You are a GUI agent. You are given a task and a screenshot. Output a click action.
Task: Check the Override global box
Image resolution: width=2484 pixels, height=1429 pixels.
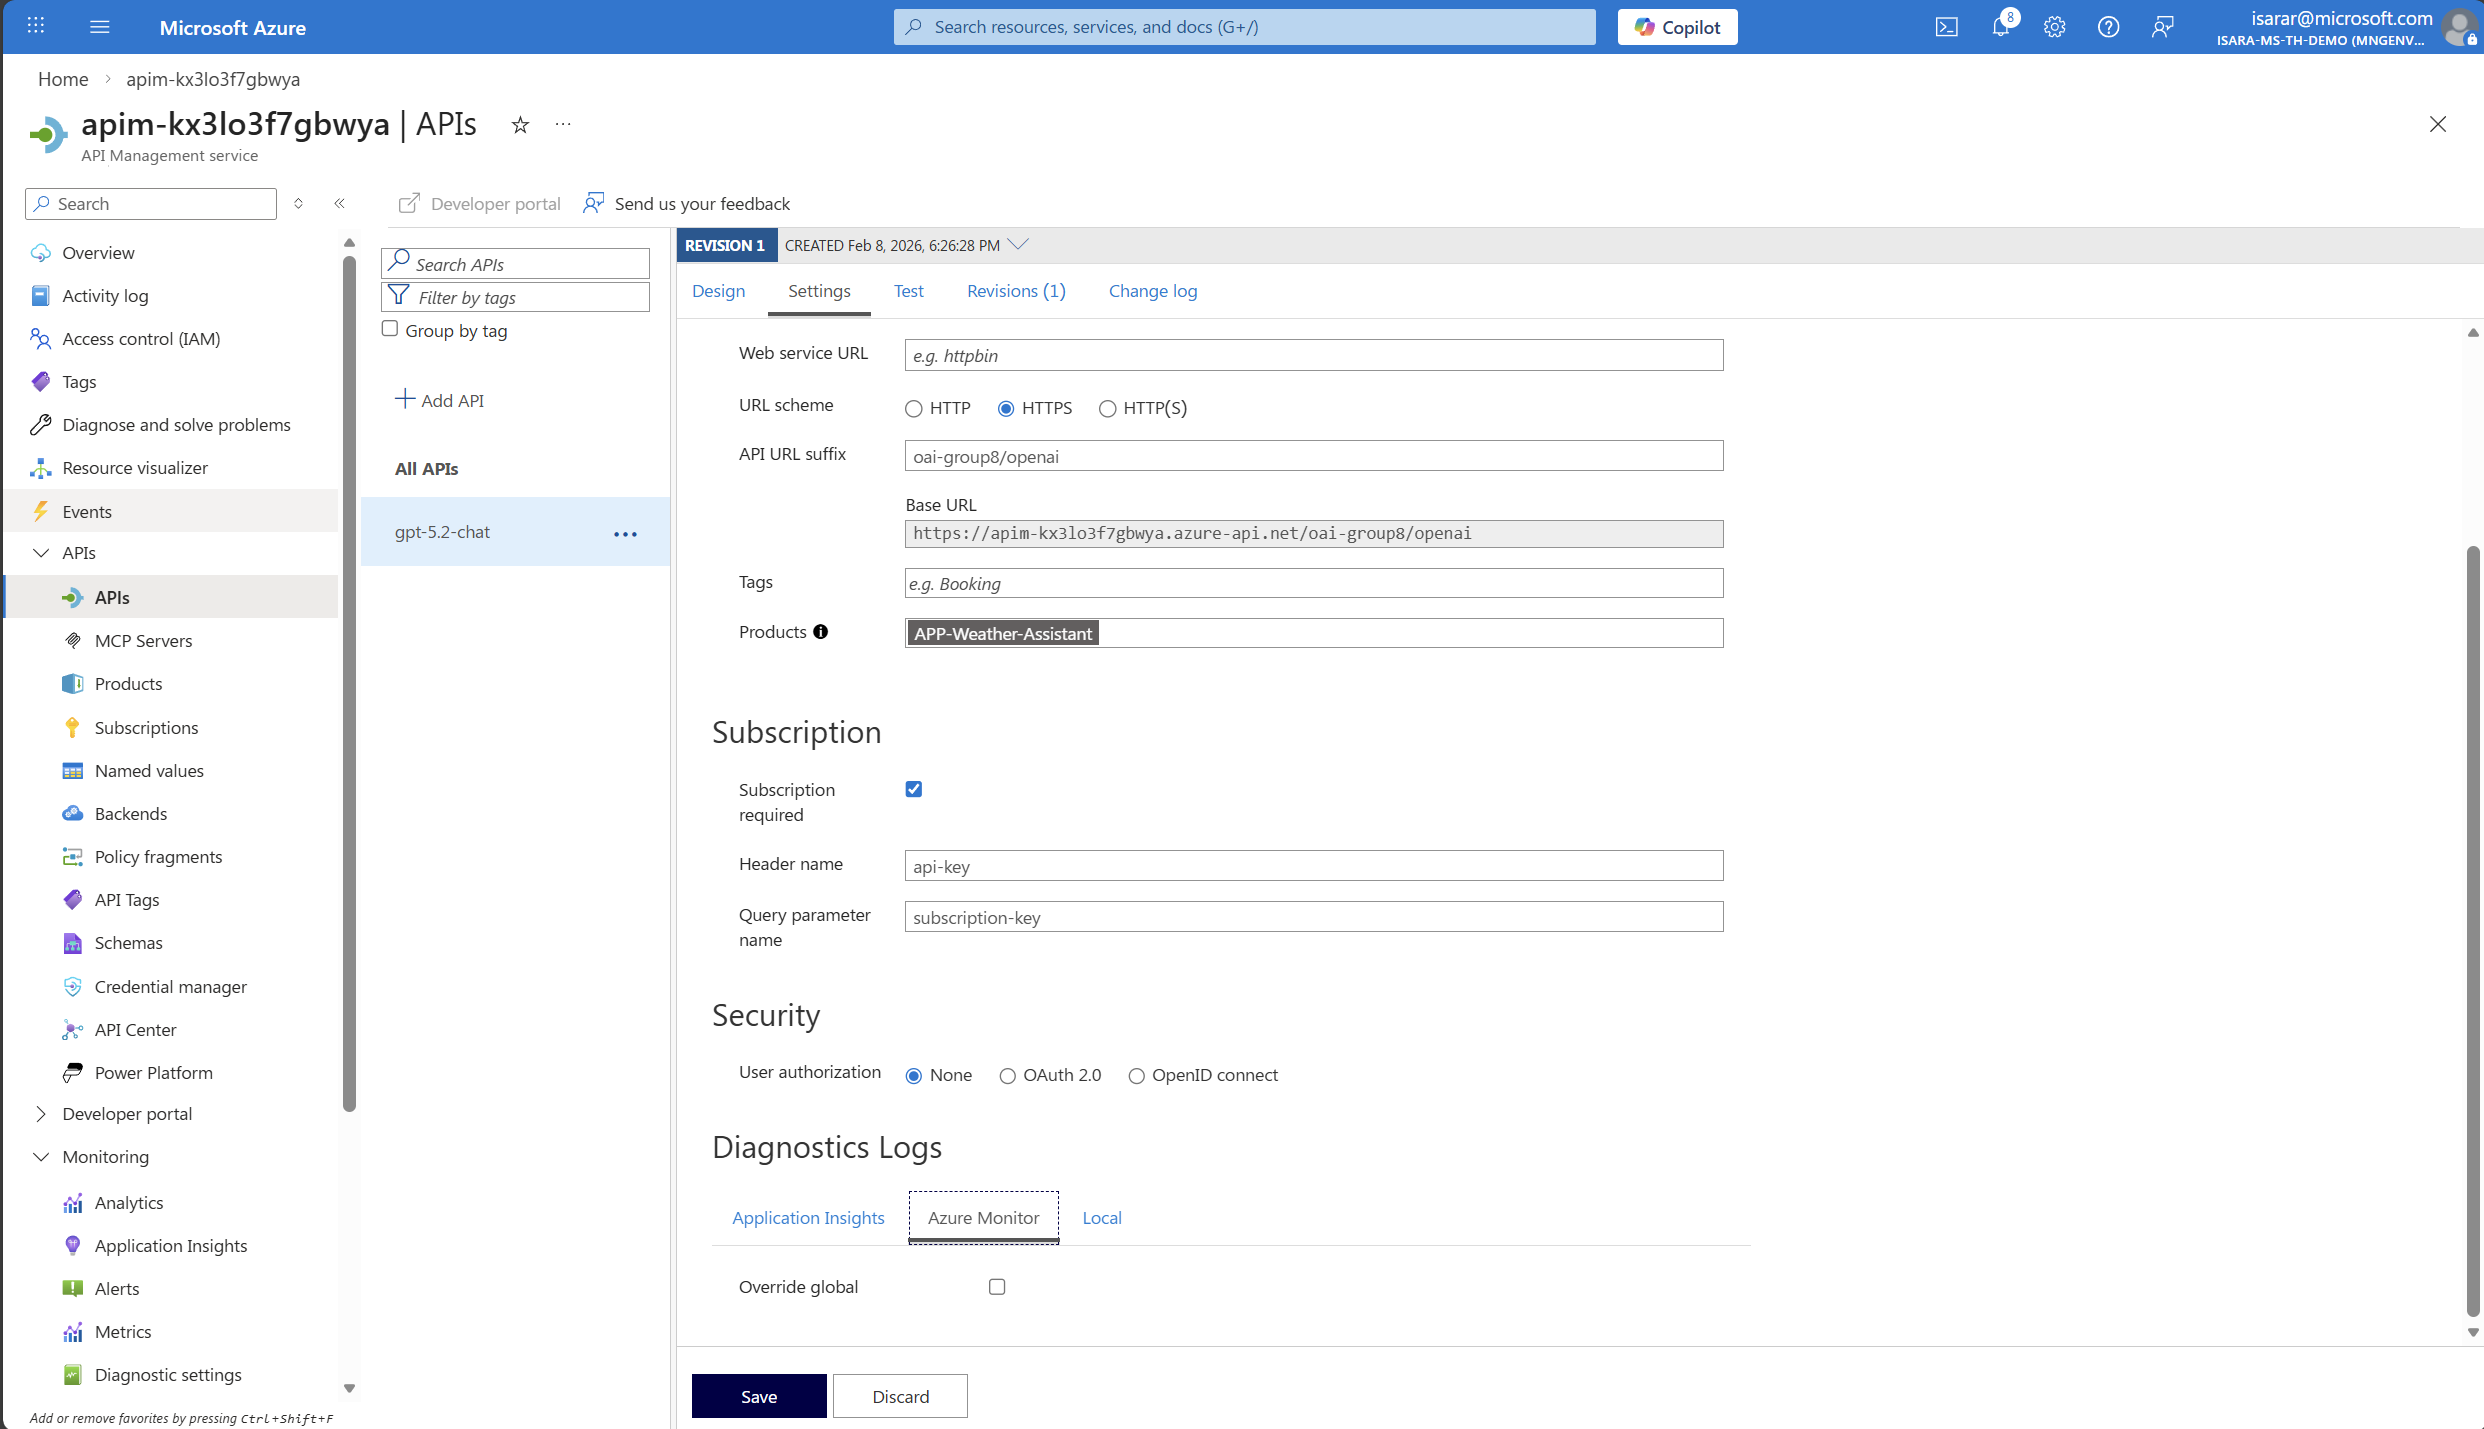coord(997,1287)
